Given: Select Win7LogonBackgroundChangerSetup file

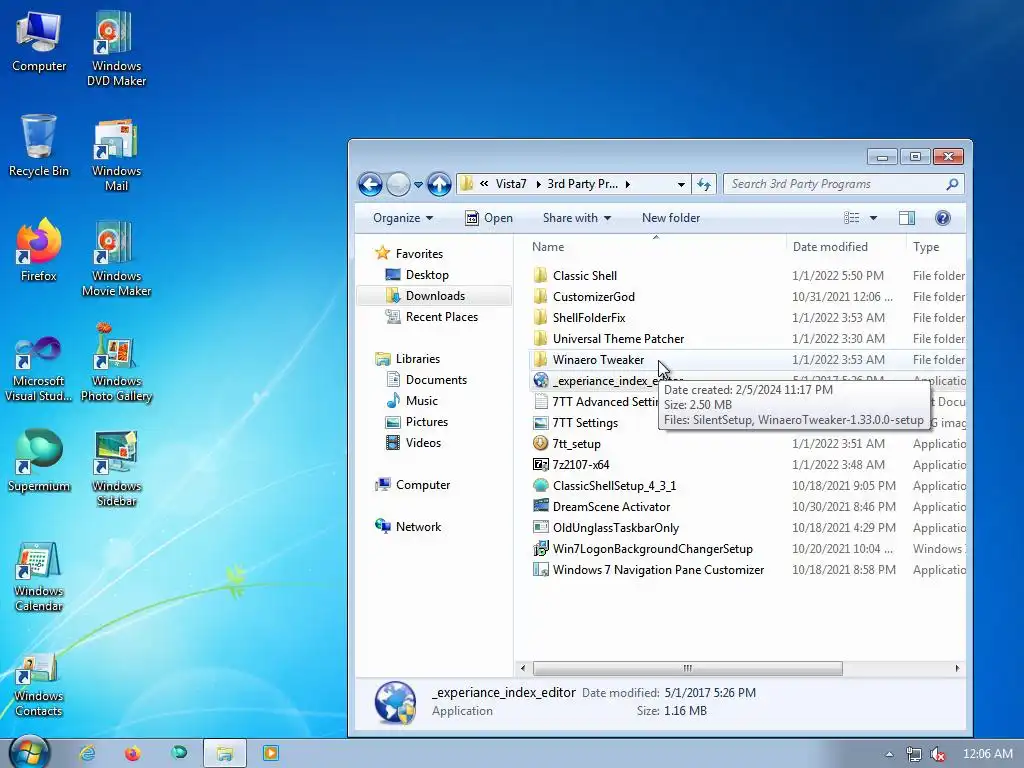Looking at the screenshot, I should coord(652,549).
